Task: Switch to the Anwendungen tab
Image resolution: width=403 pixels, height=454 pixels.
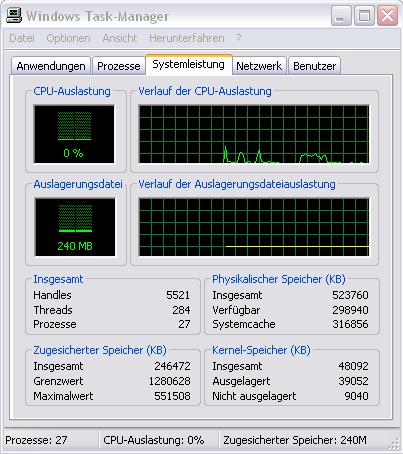Action: [x=51, y=66]
